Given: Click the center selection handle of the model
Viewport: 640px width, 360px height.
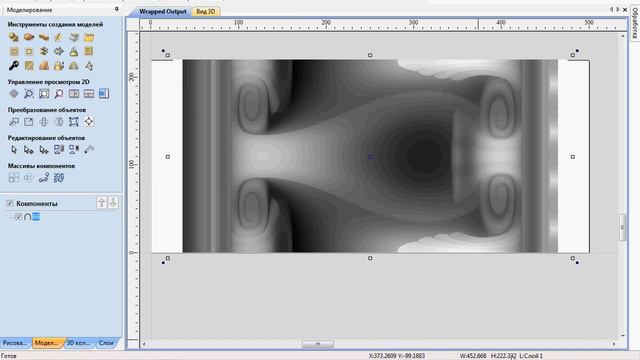Looking at the screenshot, I should (x=370, y=157).
